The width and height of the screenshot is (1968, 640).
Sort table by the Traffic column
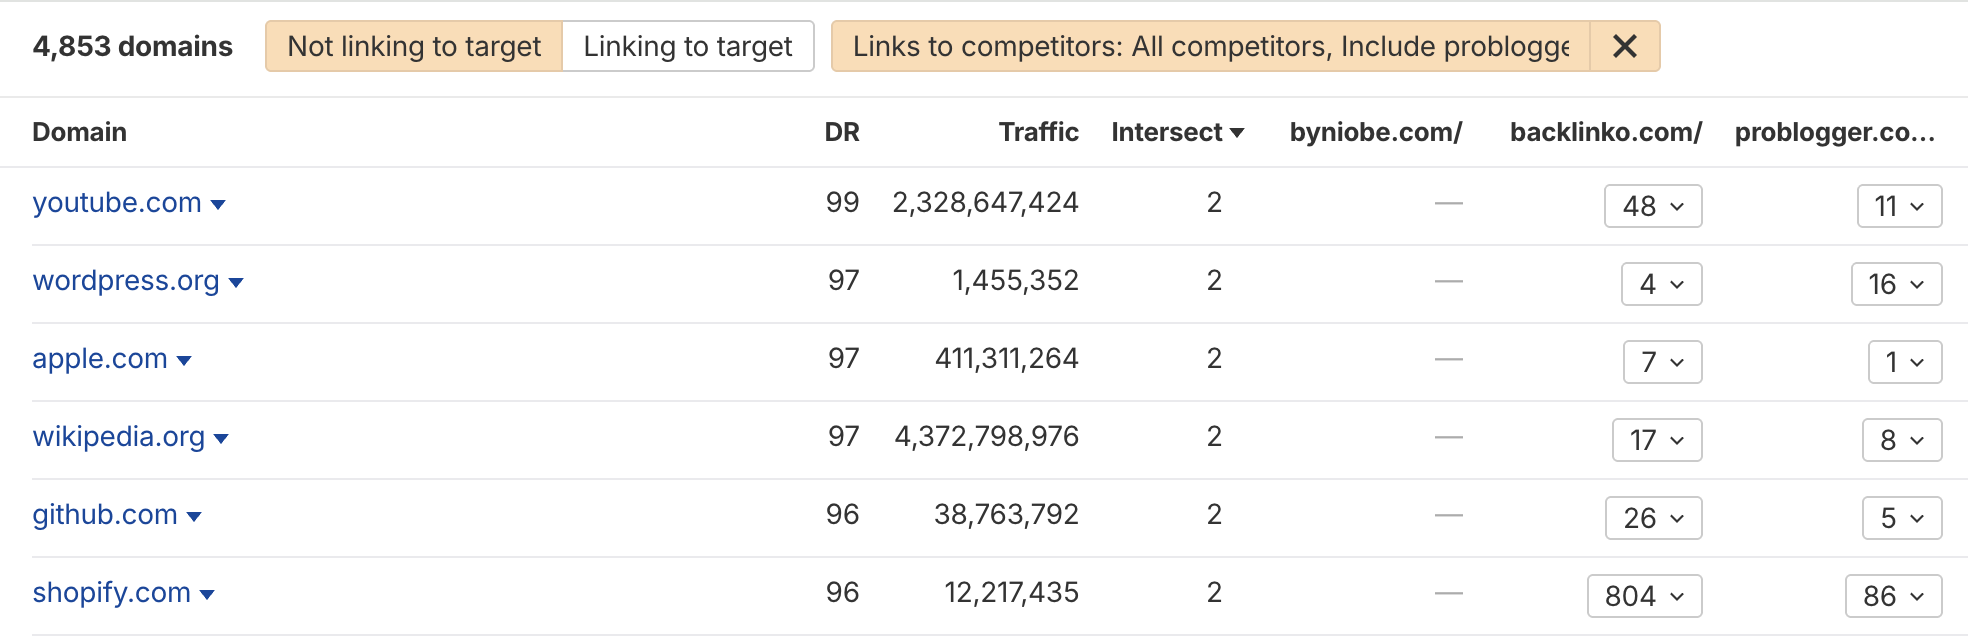click(1038, 132)
